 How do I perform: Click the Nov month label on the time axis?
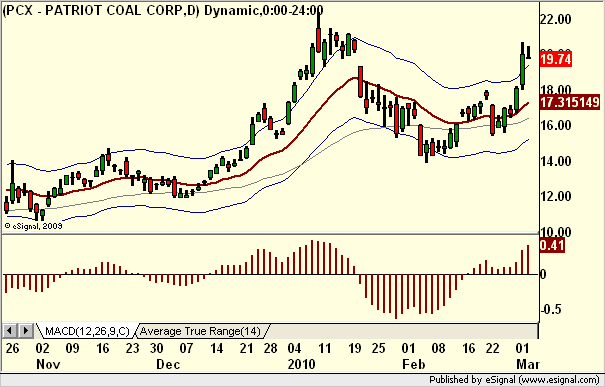tap(48, 364)
